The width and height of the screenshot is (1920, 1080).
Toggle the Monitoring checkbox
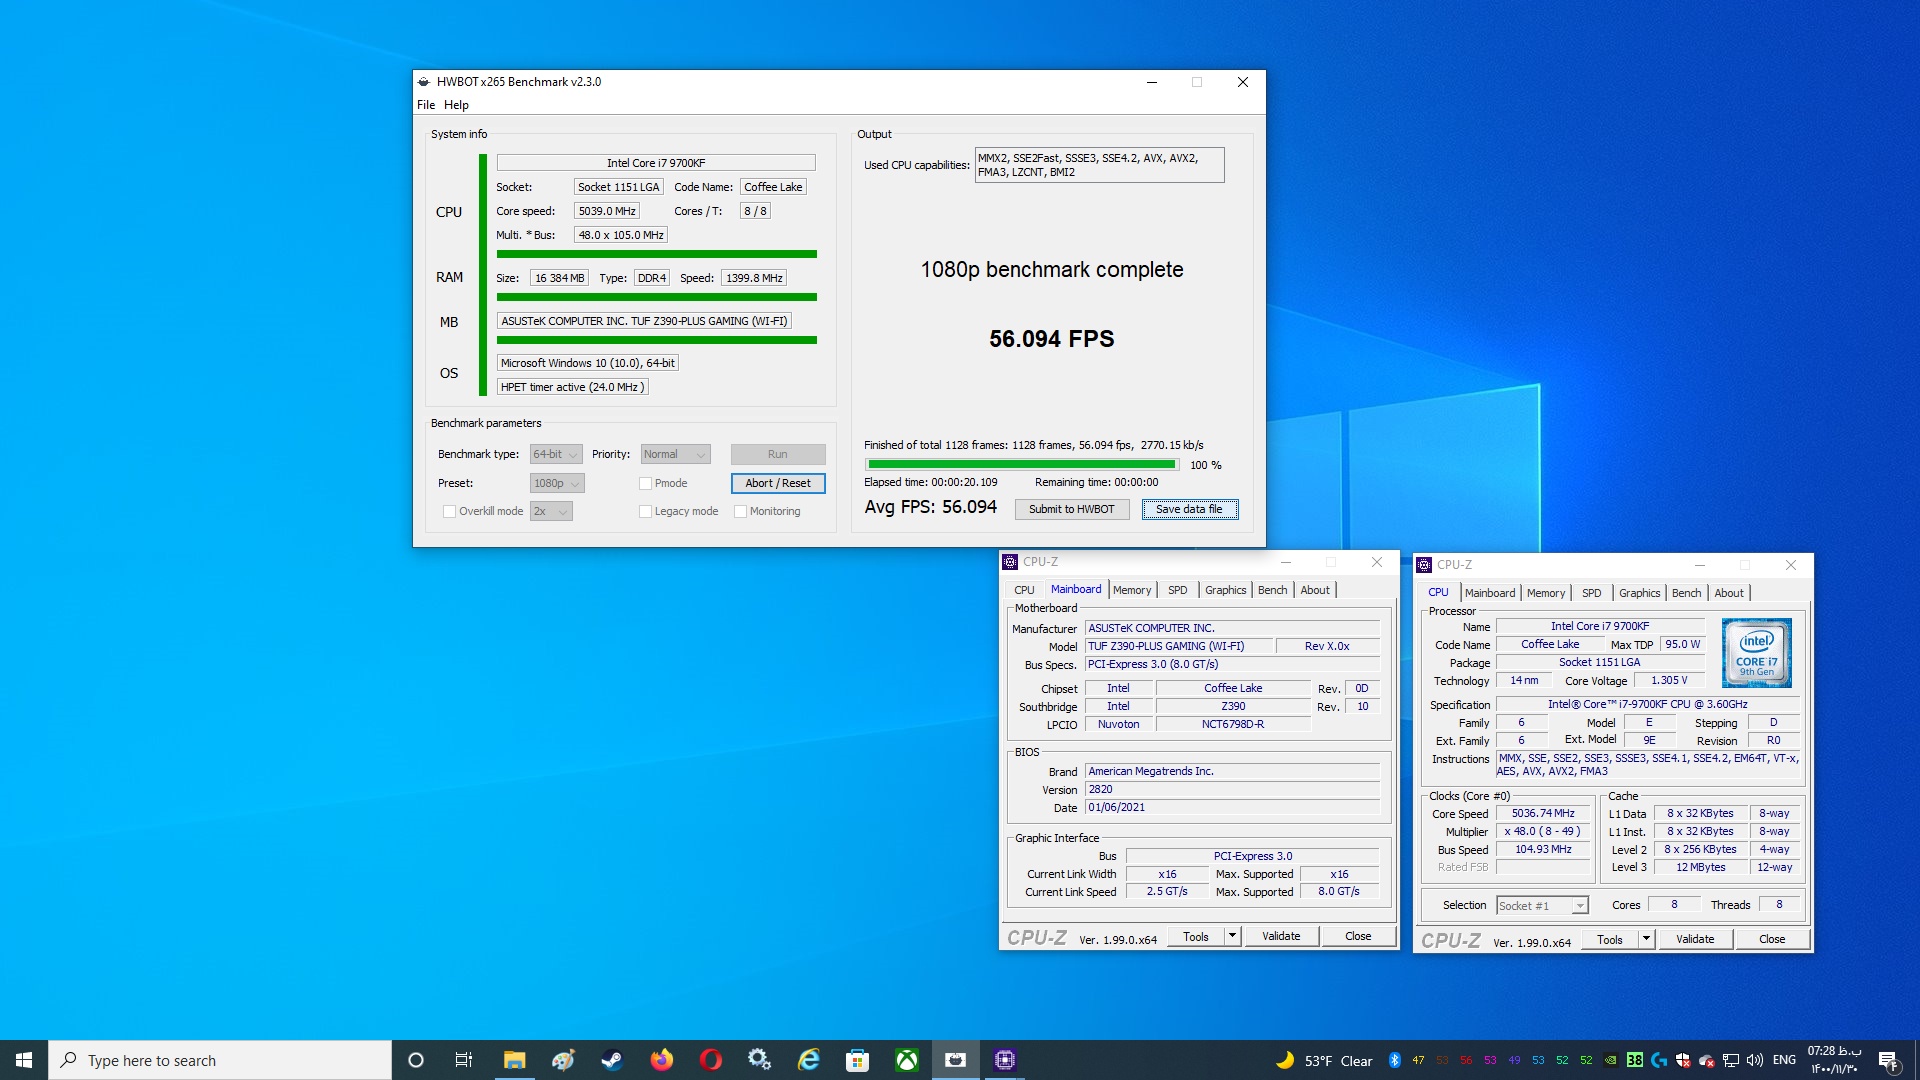(740, 511)
